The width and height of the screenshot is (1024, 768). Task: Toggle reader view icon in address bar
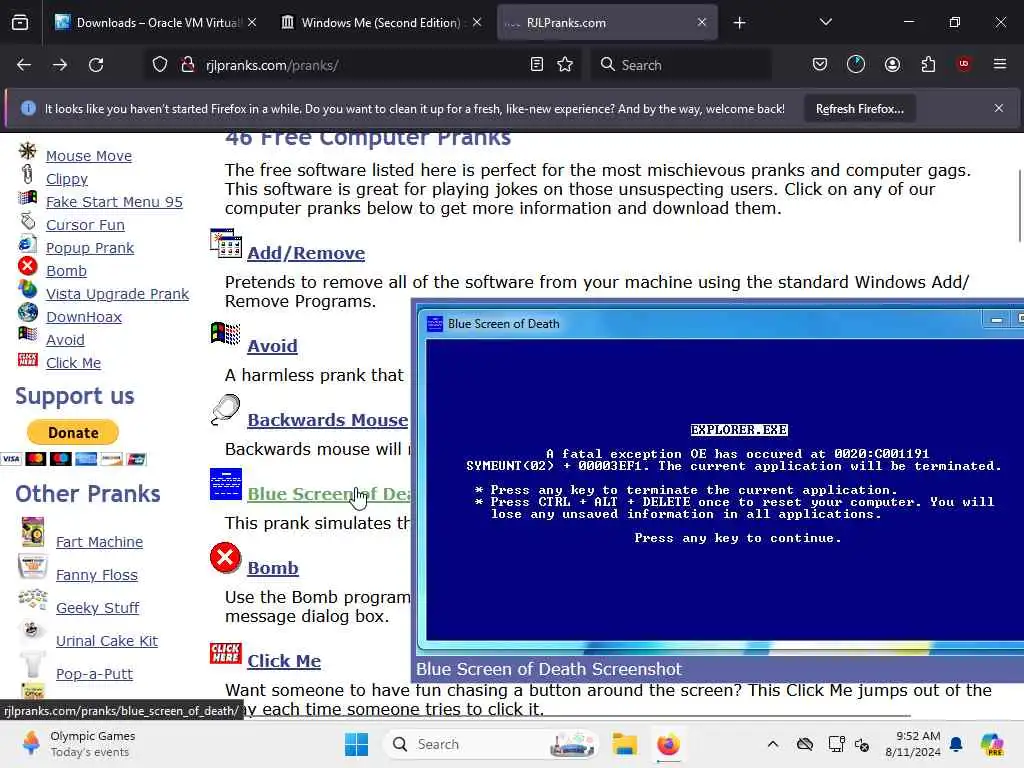click(537, 64)
